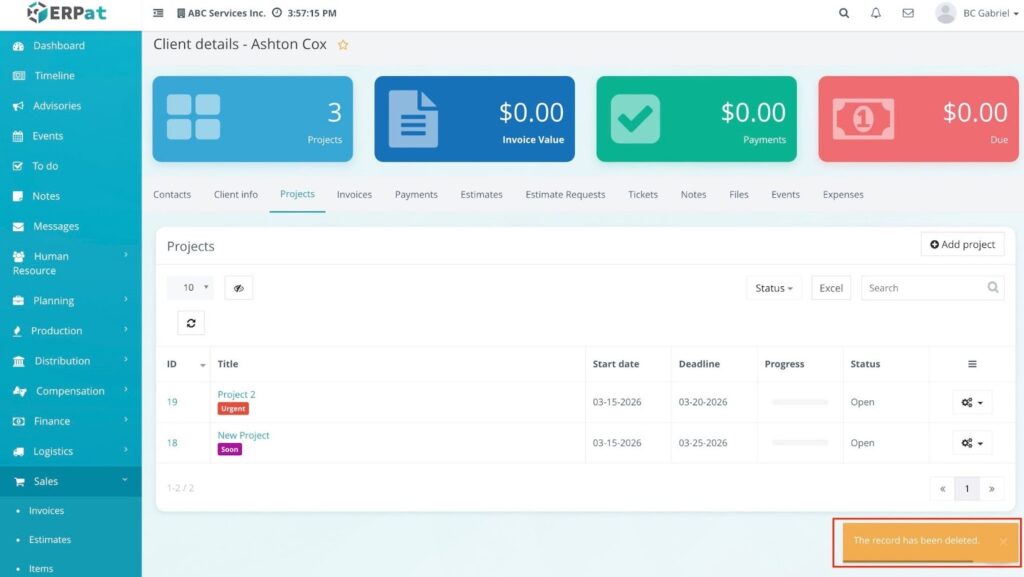Screen dimensions: 1024x577
Task: Click the sidebar hamburger toggle icon
Action: click(x=158, y=13)
